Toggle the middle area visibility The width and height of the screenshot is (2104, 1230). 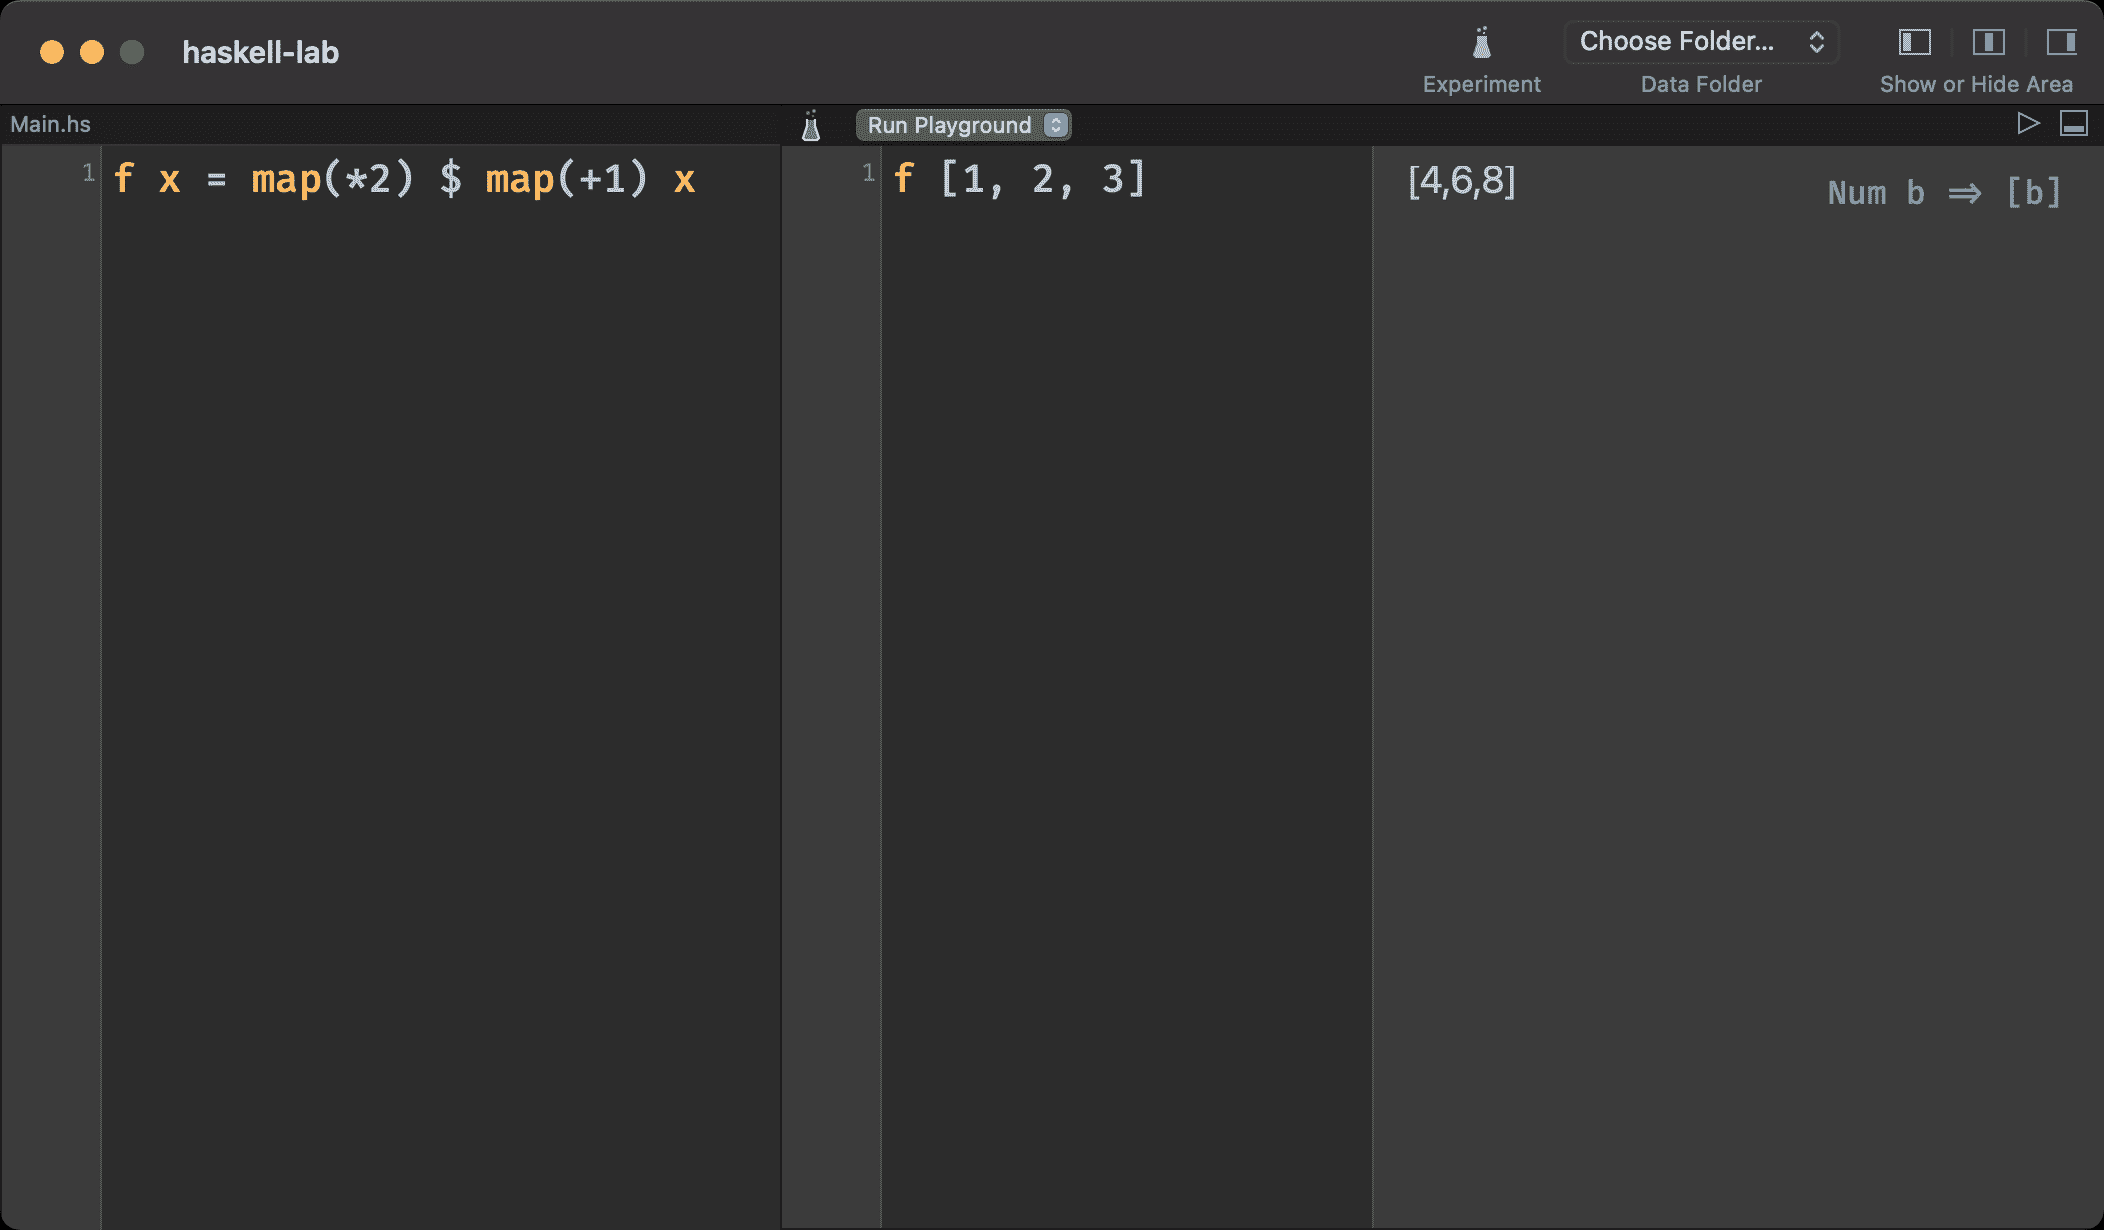point(1988,42)
